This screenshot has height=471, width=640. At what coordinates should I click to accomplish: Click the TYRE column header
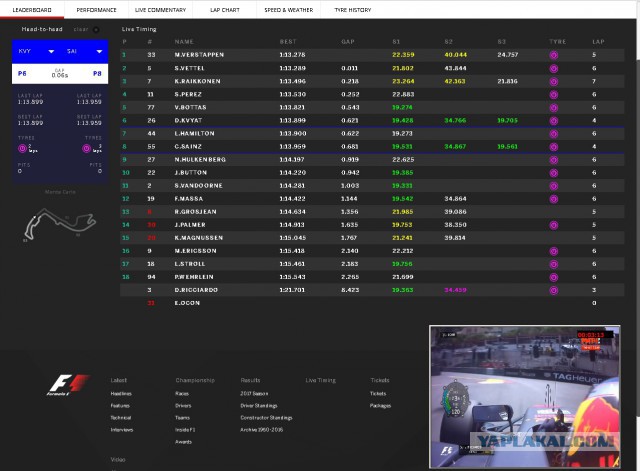(x=558, y=42)
